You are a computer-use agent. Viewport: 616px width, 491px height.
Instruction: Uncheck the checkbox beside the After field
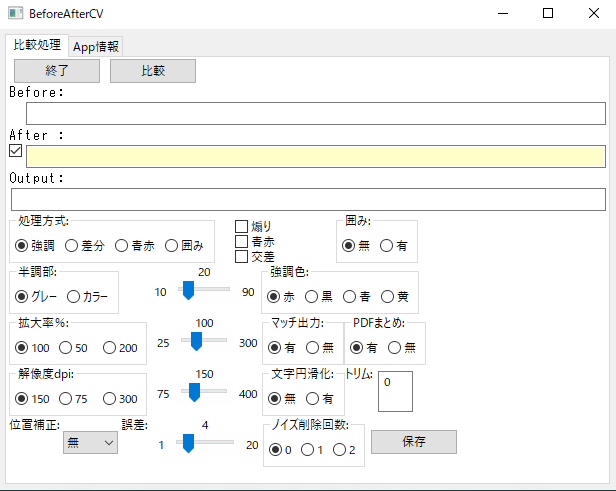(16, 152)
